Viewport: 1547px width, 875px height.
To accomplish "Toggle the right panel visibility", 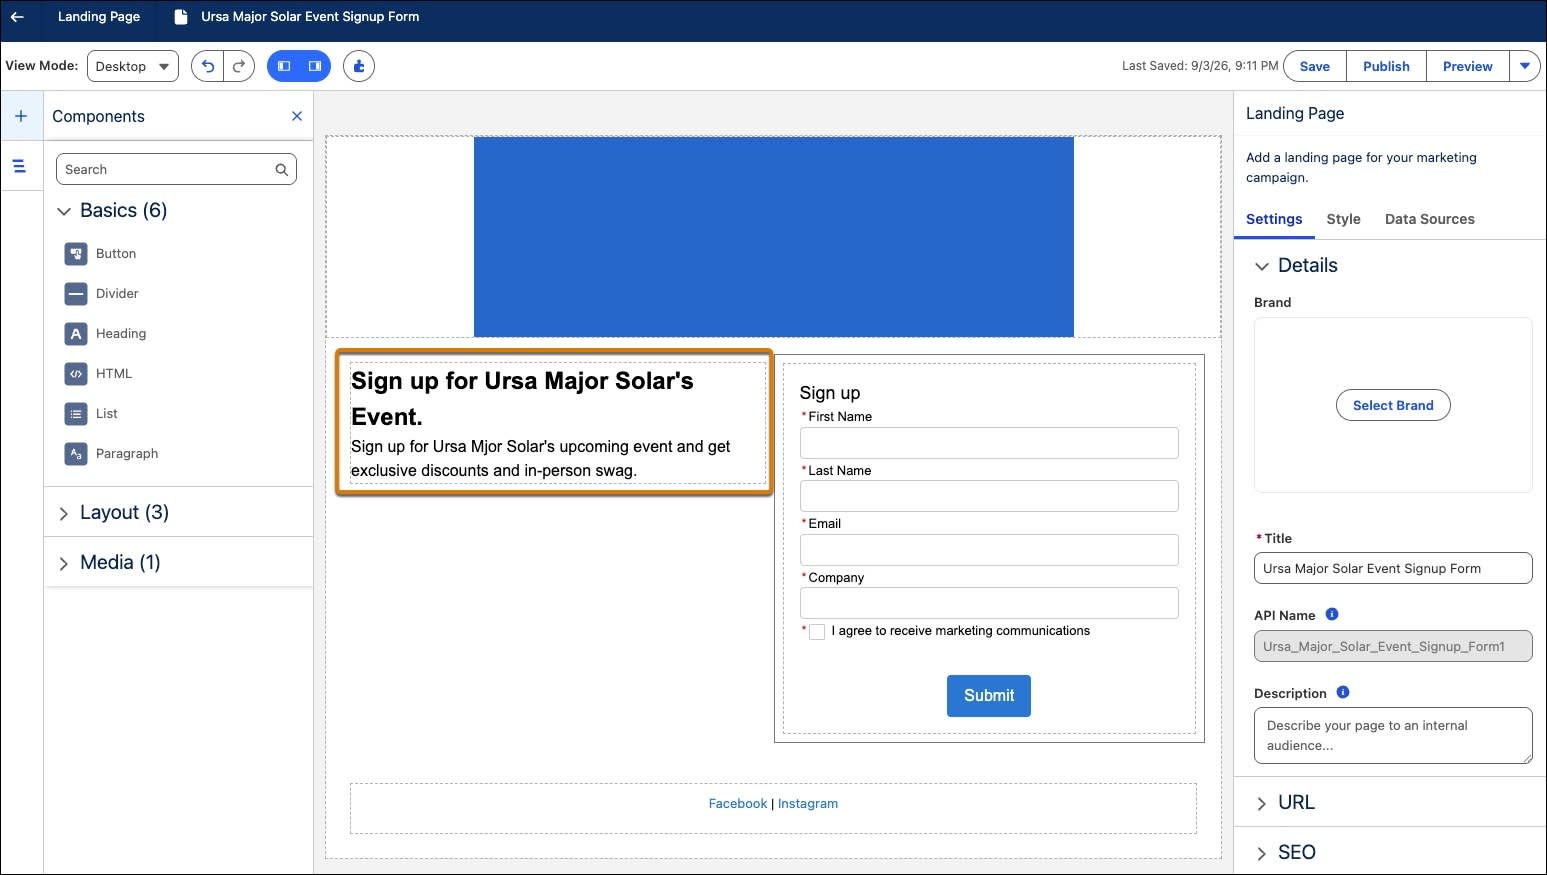I will 315,66.
